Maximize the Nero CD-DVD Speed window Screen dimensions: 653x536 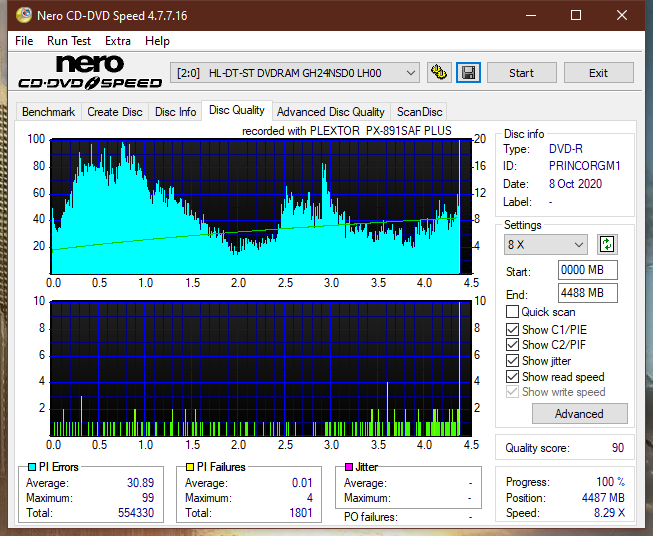tap(576, 15)
